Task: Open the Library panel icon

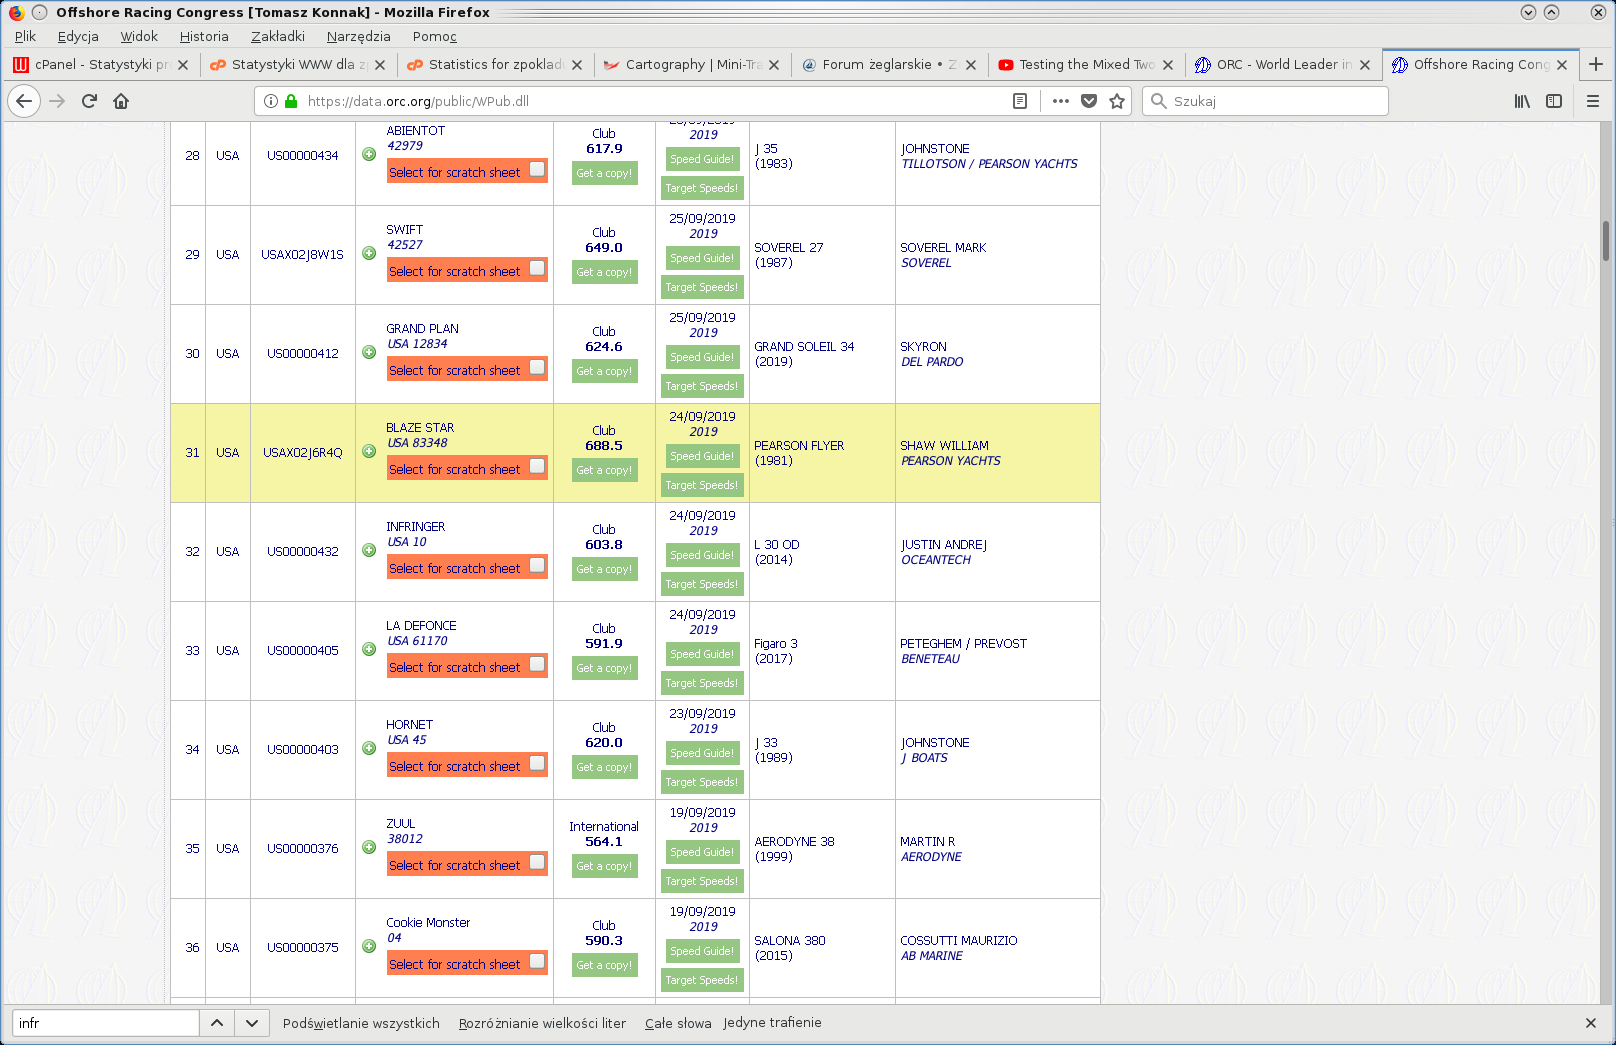Action: [x=1522, y=101]
